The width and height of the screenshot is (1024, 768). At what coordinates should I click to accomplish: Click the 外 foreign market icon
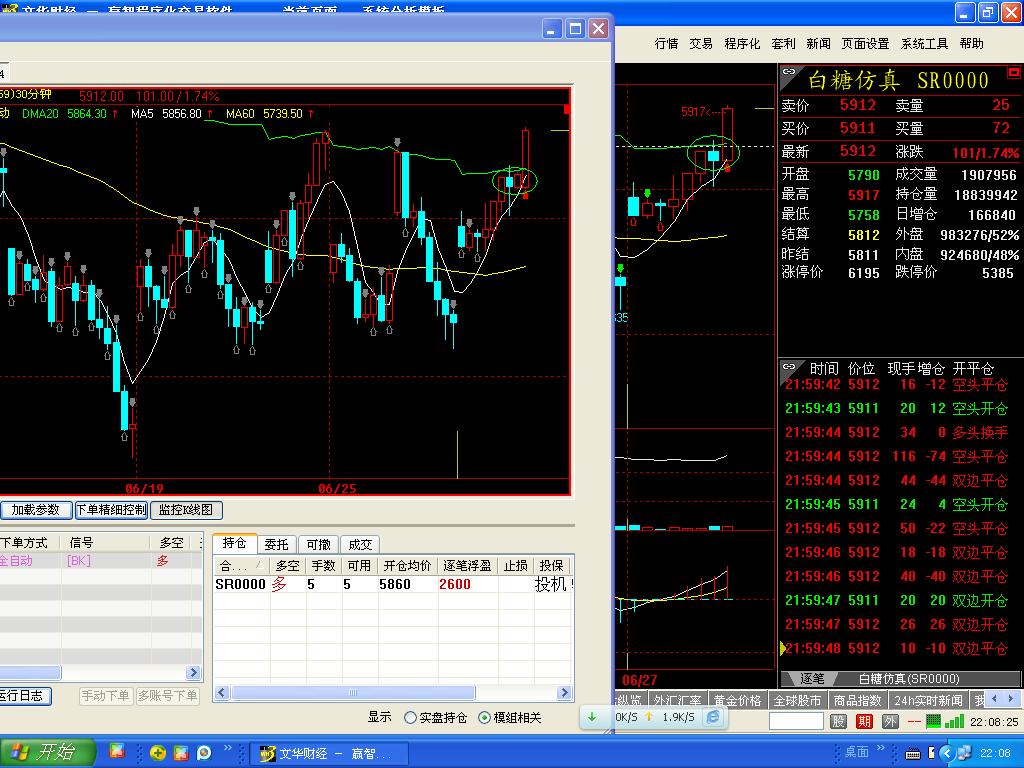click(x=889, y=721)
